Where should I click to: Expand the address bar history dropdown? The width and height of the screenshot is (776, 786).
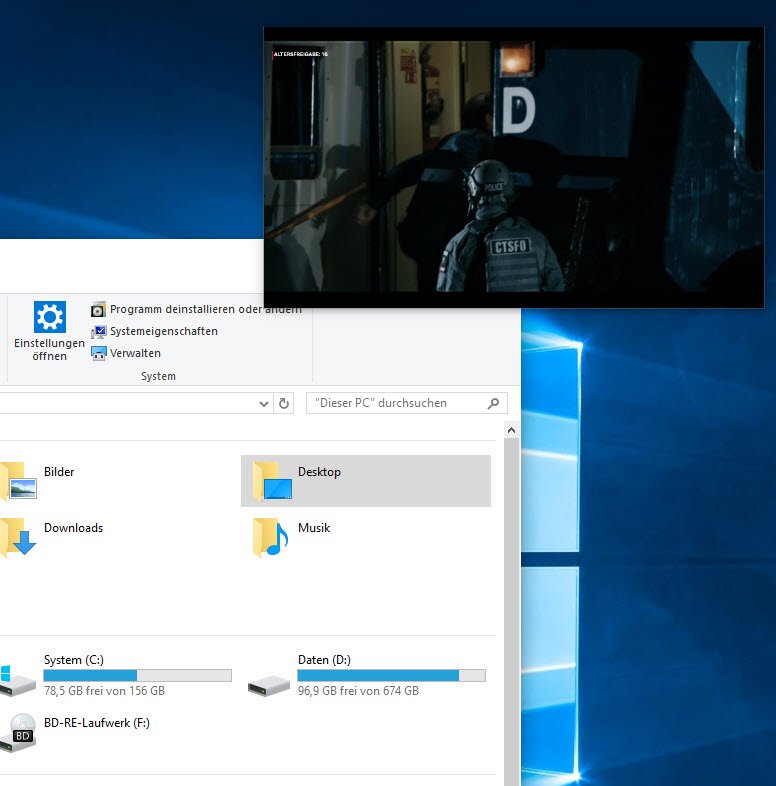[264, 404]
